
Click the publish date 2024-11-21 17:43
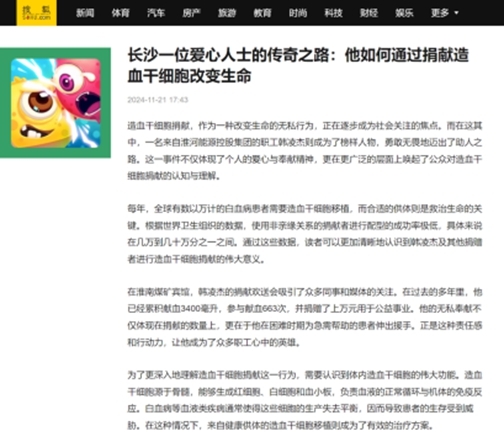158,100
